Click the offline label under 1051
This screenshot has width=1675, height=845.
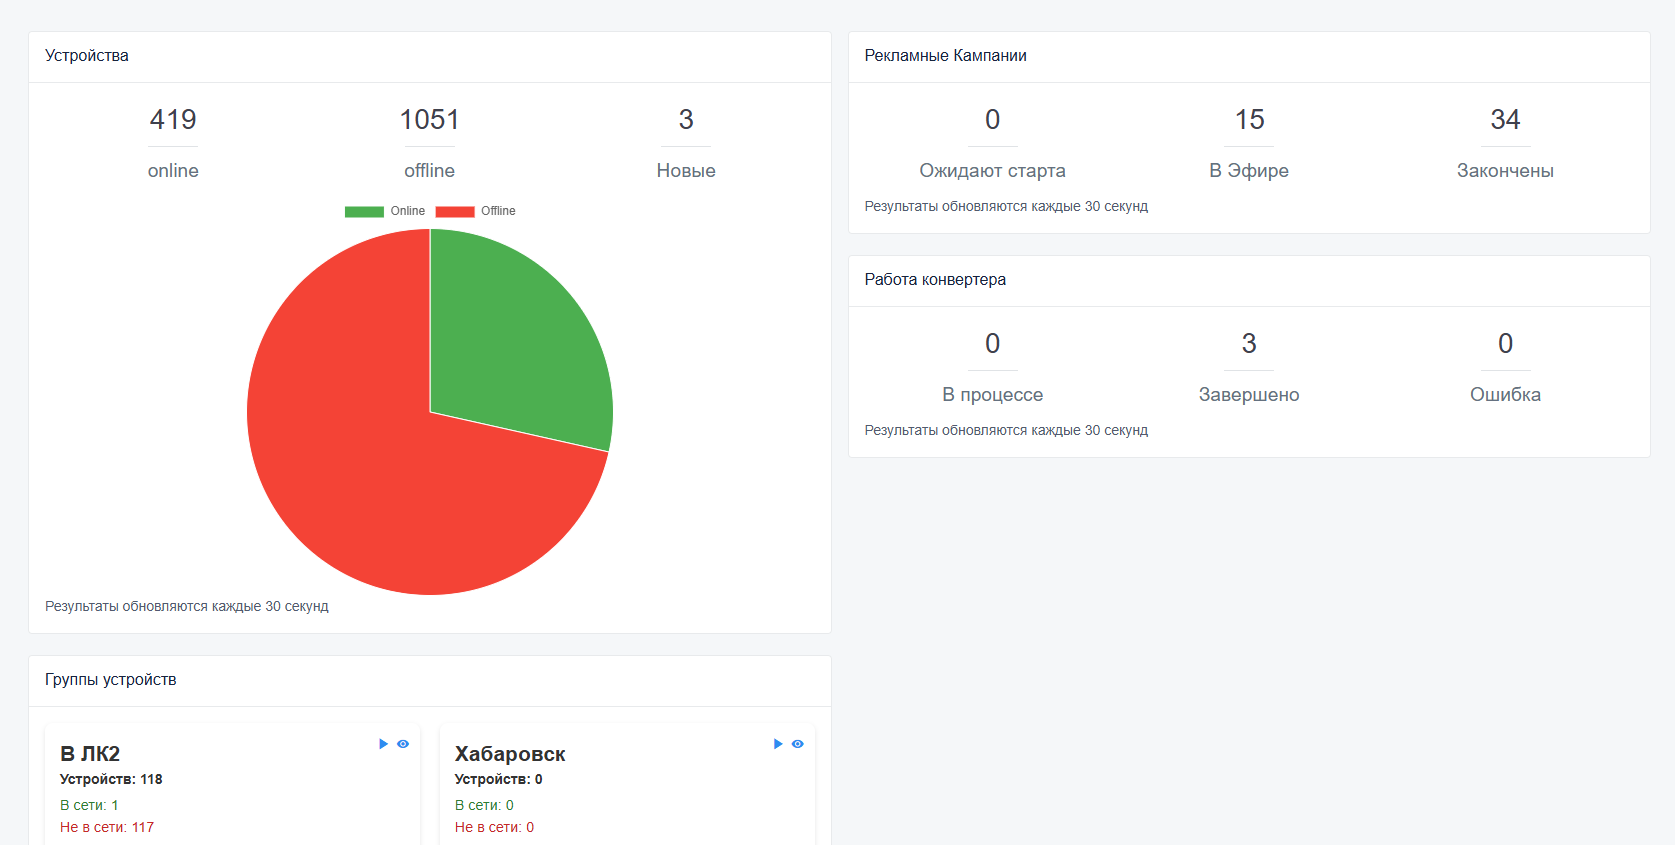(x=430, y=171)
